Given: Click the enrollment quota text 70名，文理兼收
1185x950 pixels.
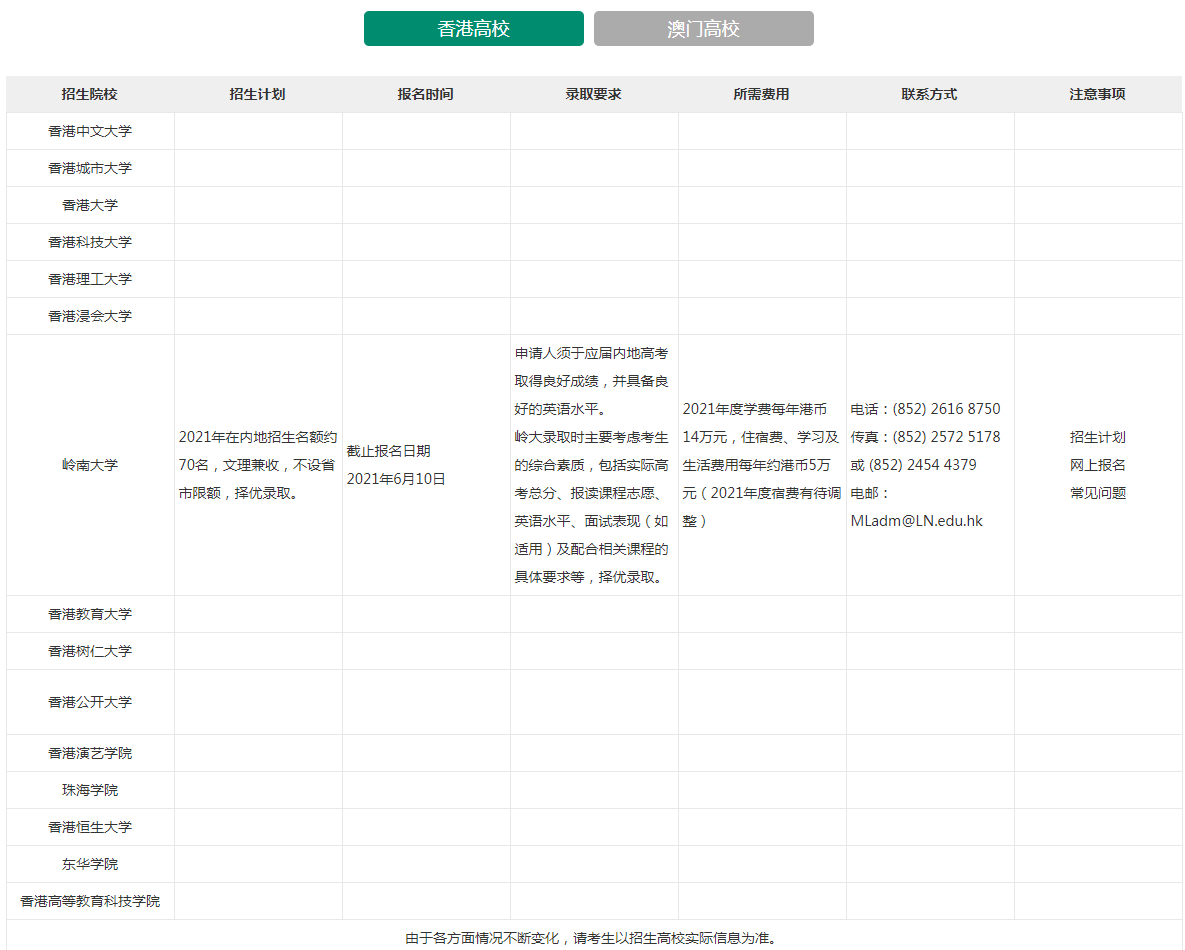Looking at the screenshot, I should (x=230, y=466).
